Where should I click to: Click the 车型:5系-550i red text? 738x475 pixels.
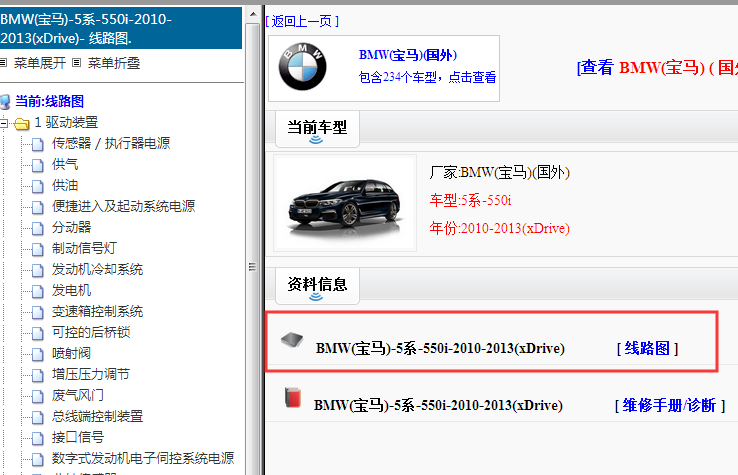coord(470,201)
